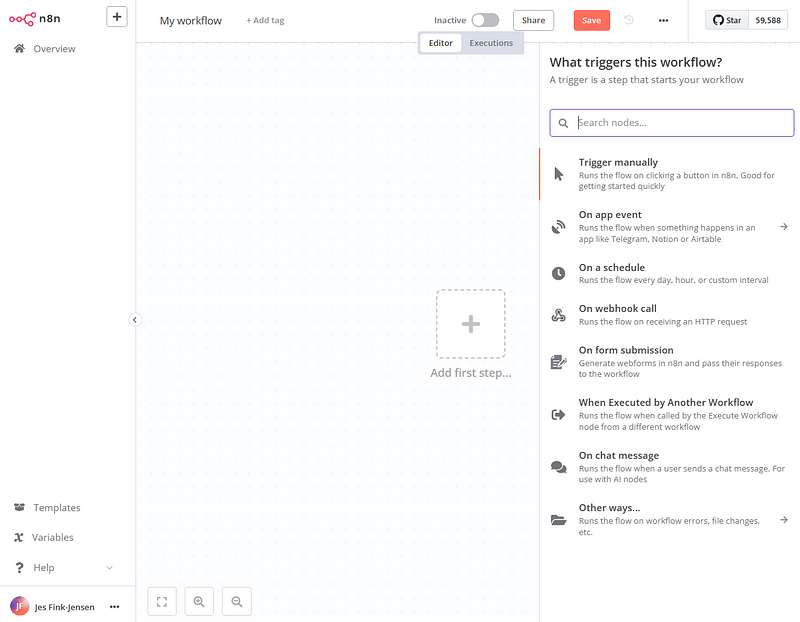Click the webhook icon

(x=559, y=315)
